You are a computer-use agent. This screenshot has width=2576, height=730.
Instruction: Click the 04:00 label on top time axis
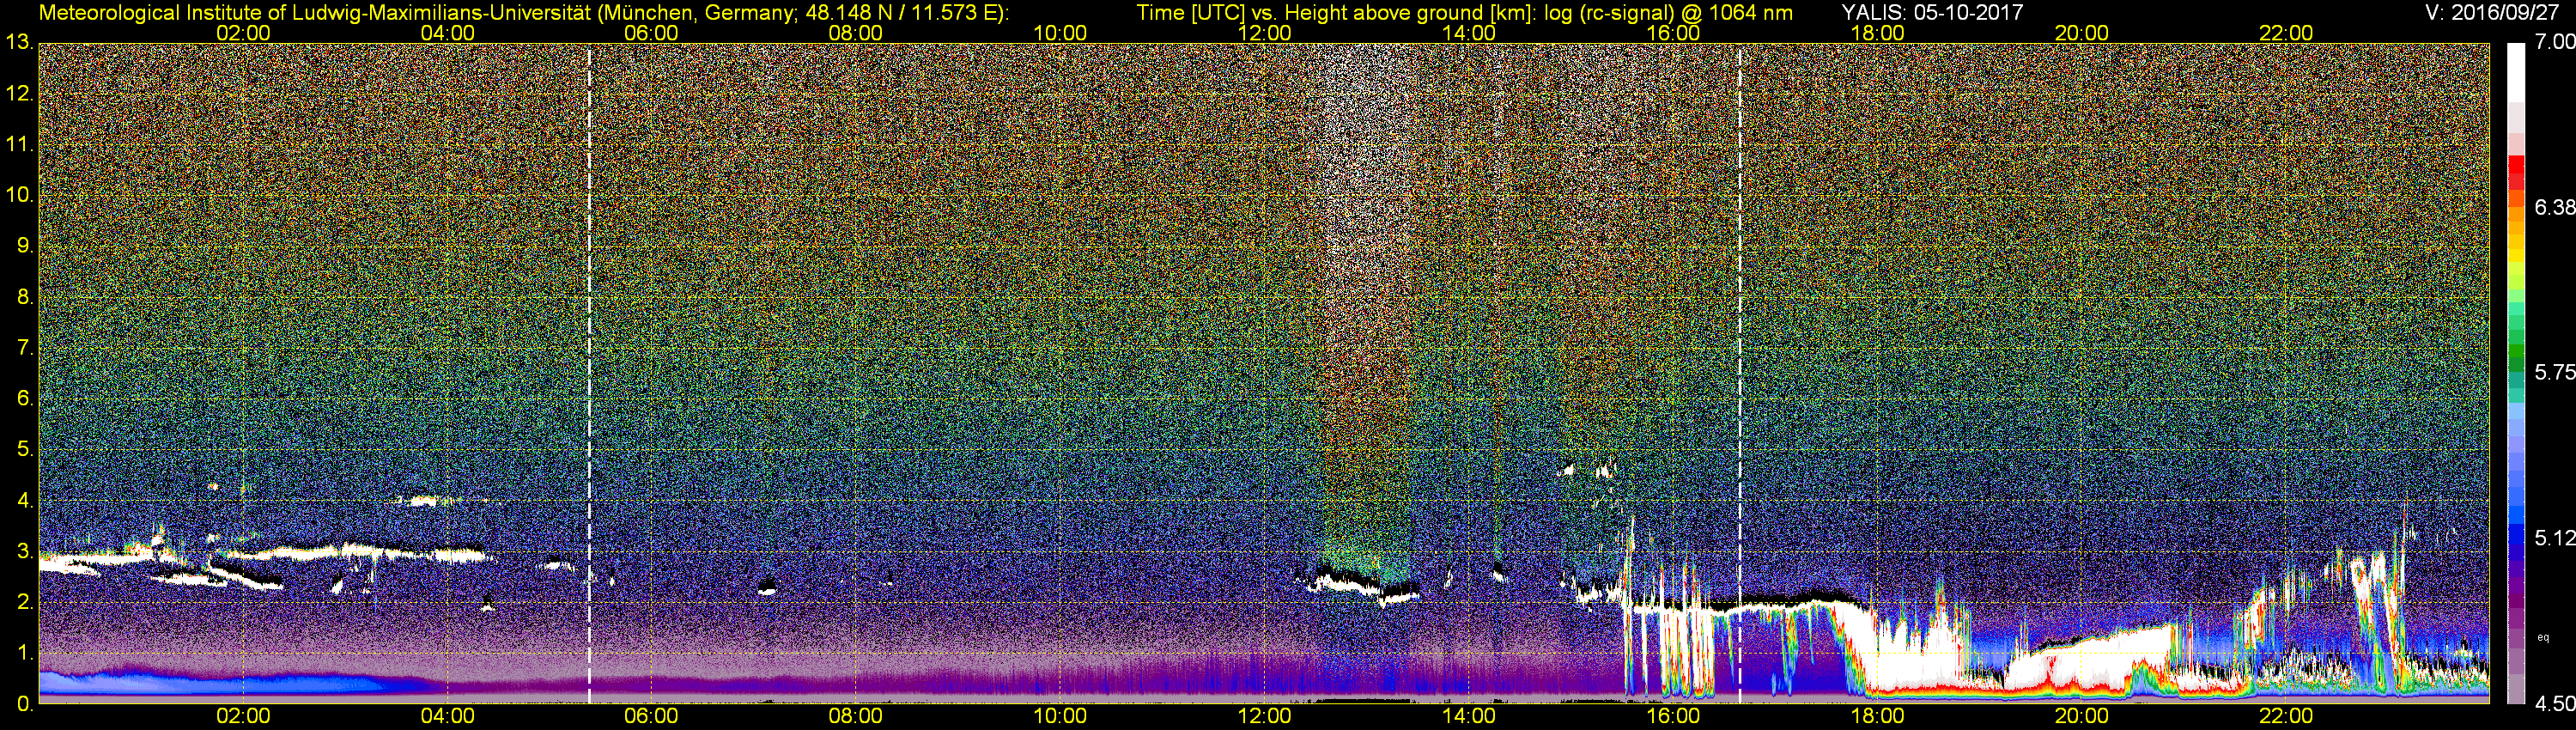click(x=447, y=33)
